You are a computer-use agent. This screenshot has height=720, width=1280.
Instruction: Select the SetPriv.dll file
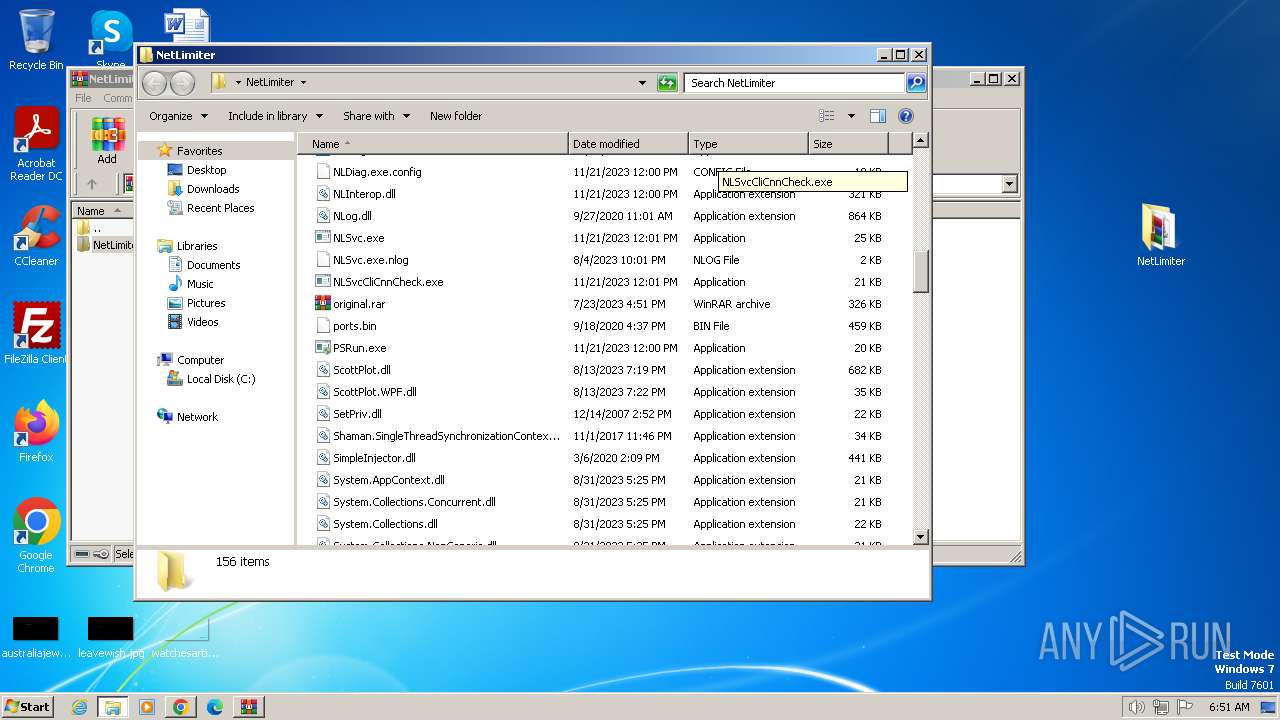(357, 414)
